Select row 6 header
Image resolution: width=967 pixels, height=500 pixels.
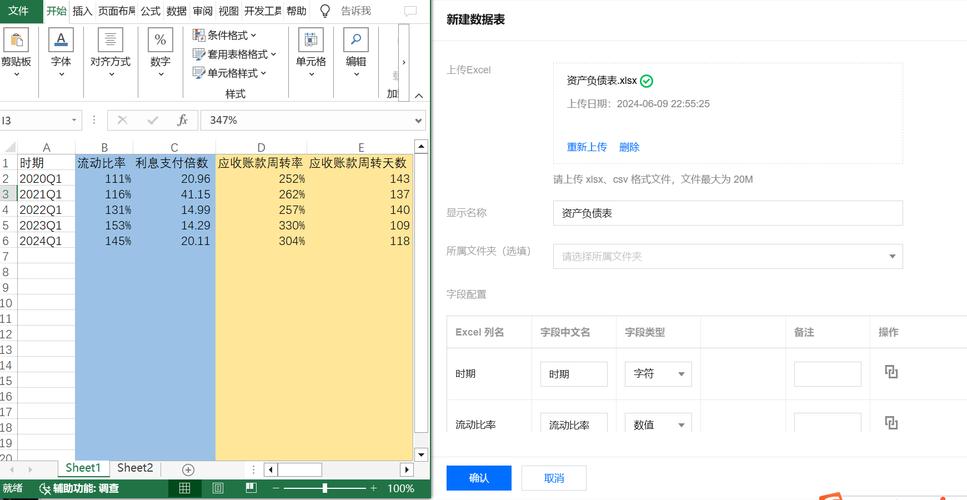[x=7, y=241]
